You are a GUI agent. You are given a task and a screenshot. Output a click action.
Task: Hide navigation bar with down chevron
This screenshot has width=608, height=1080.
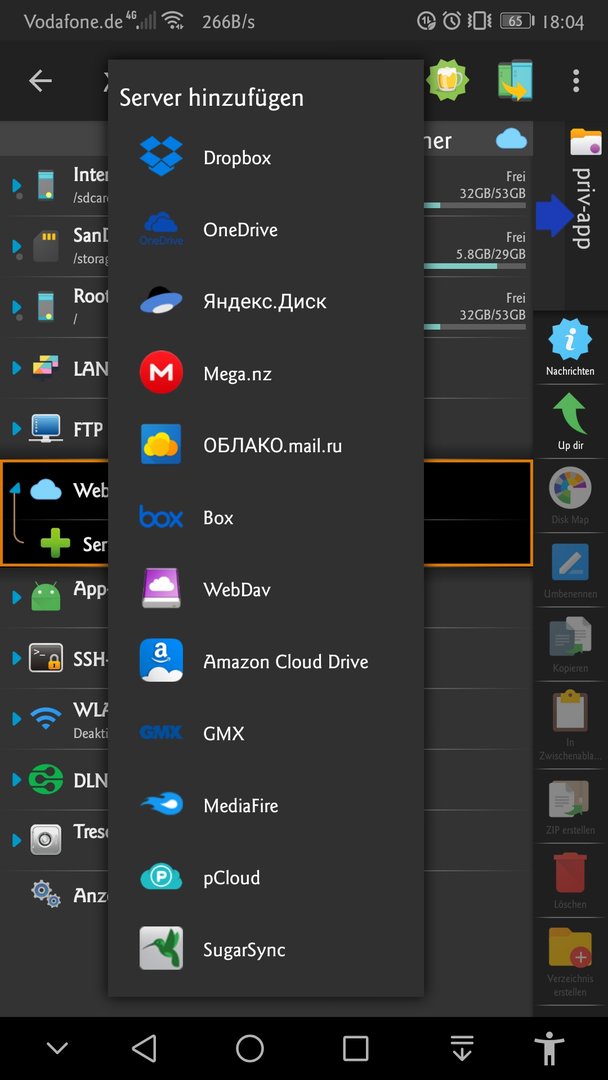click(57, 1048)
